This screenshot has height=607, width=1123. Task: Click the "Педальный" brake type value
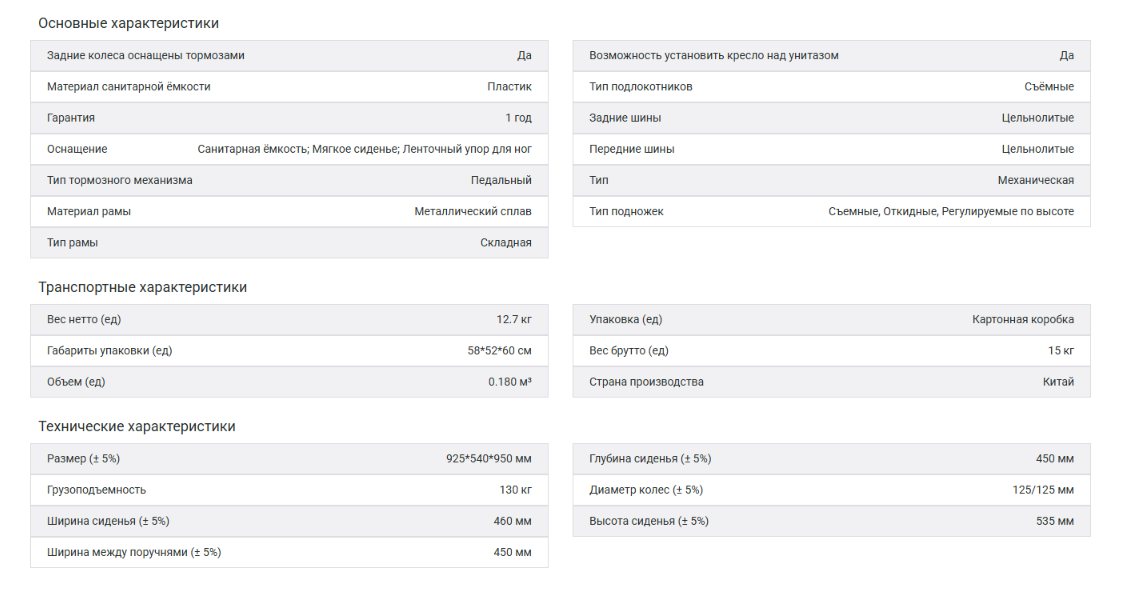pos(501,180)
